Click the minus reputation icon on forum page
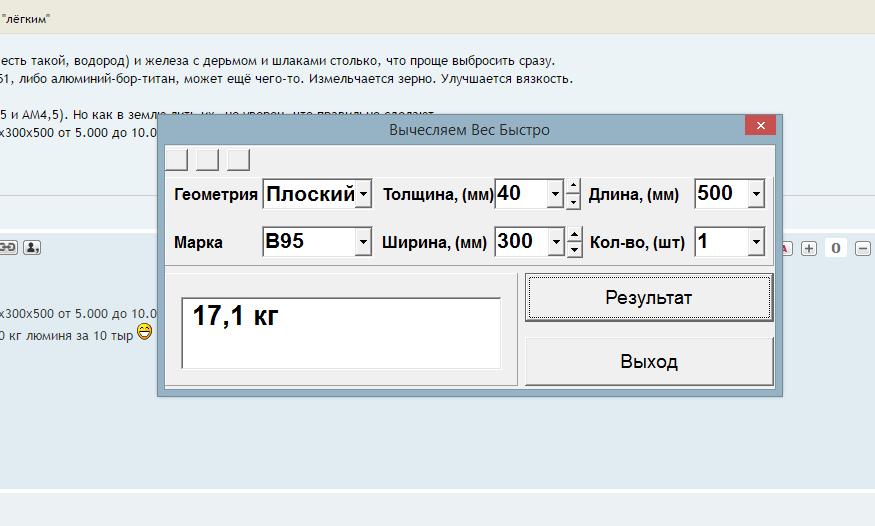 coord(863,248)
